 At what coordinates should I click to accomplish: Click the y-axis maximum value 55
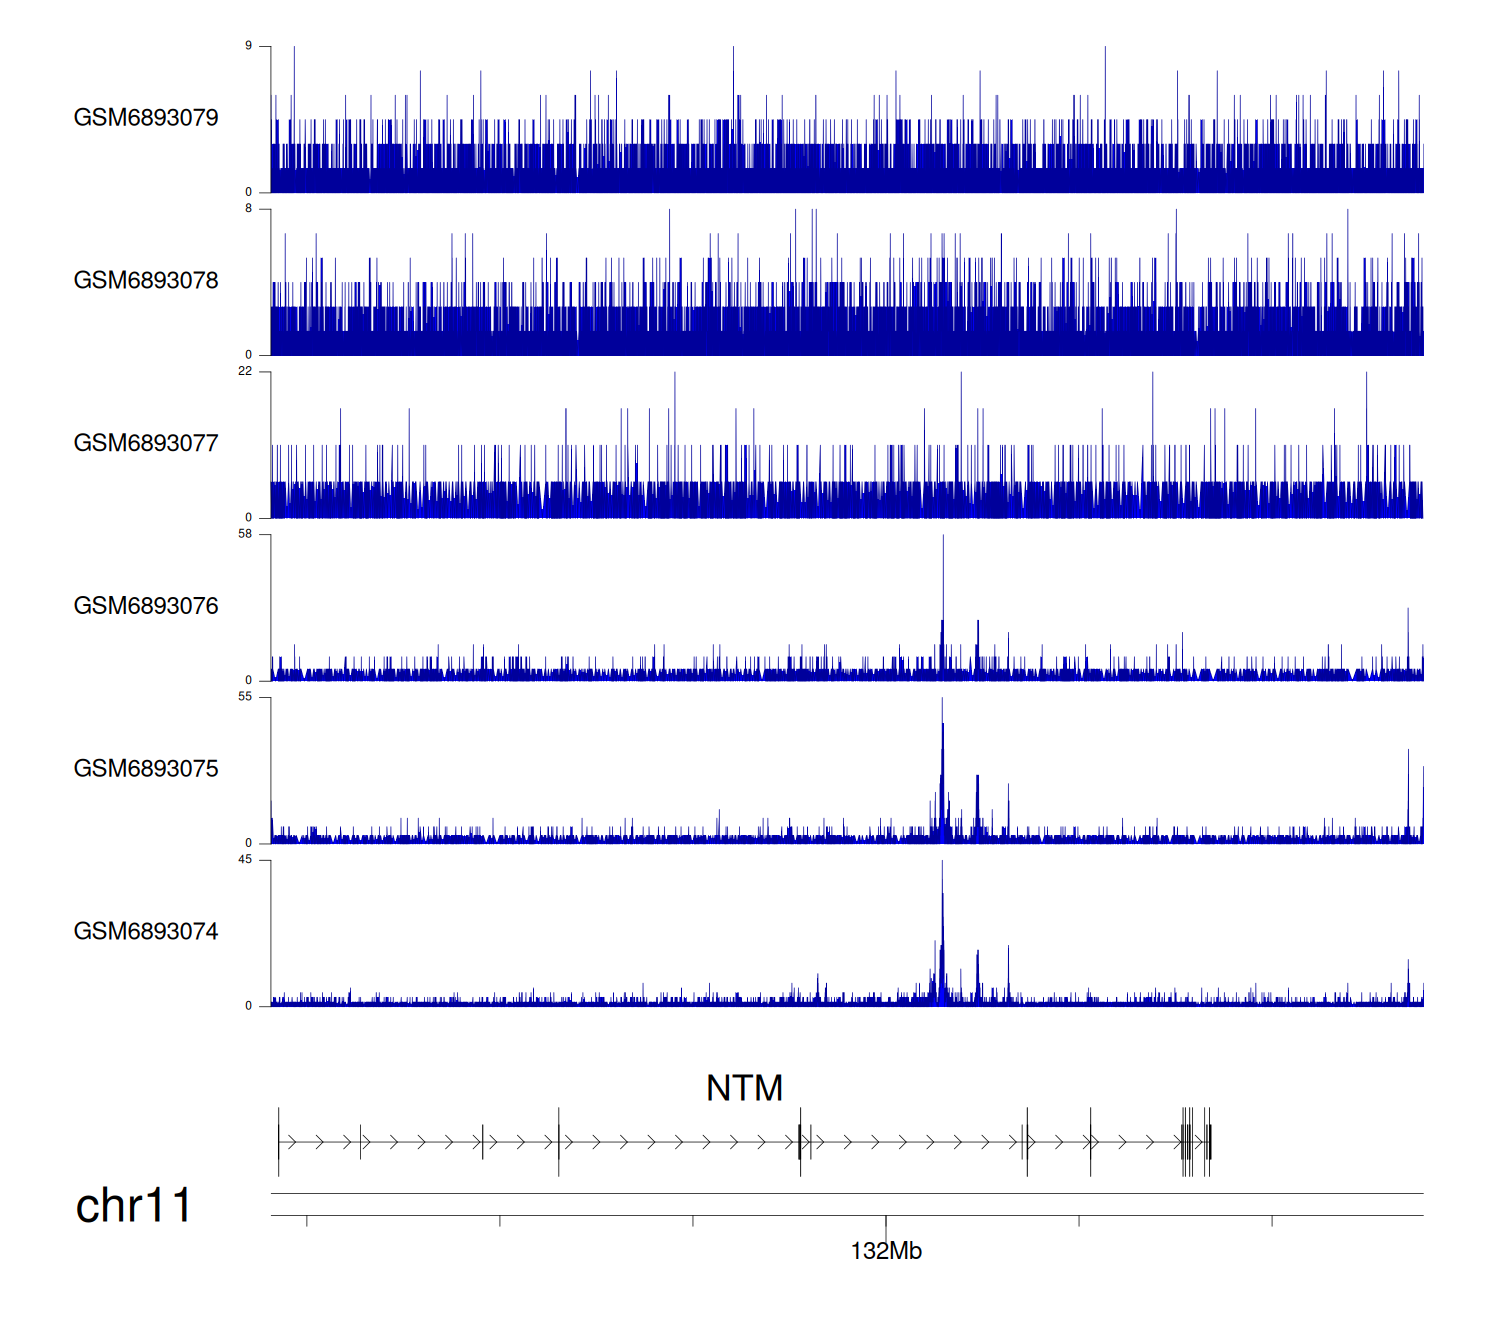click(x=245, y=697)
